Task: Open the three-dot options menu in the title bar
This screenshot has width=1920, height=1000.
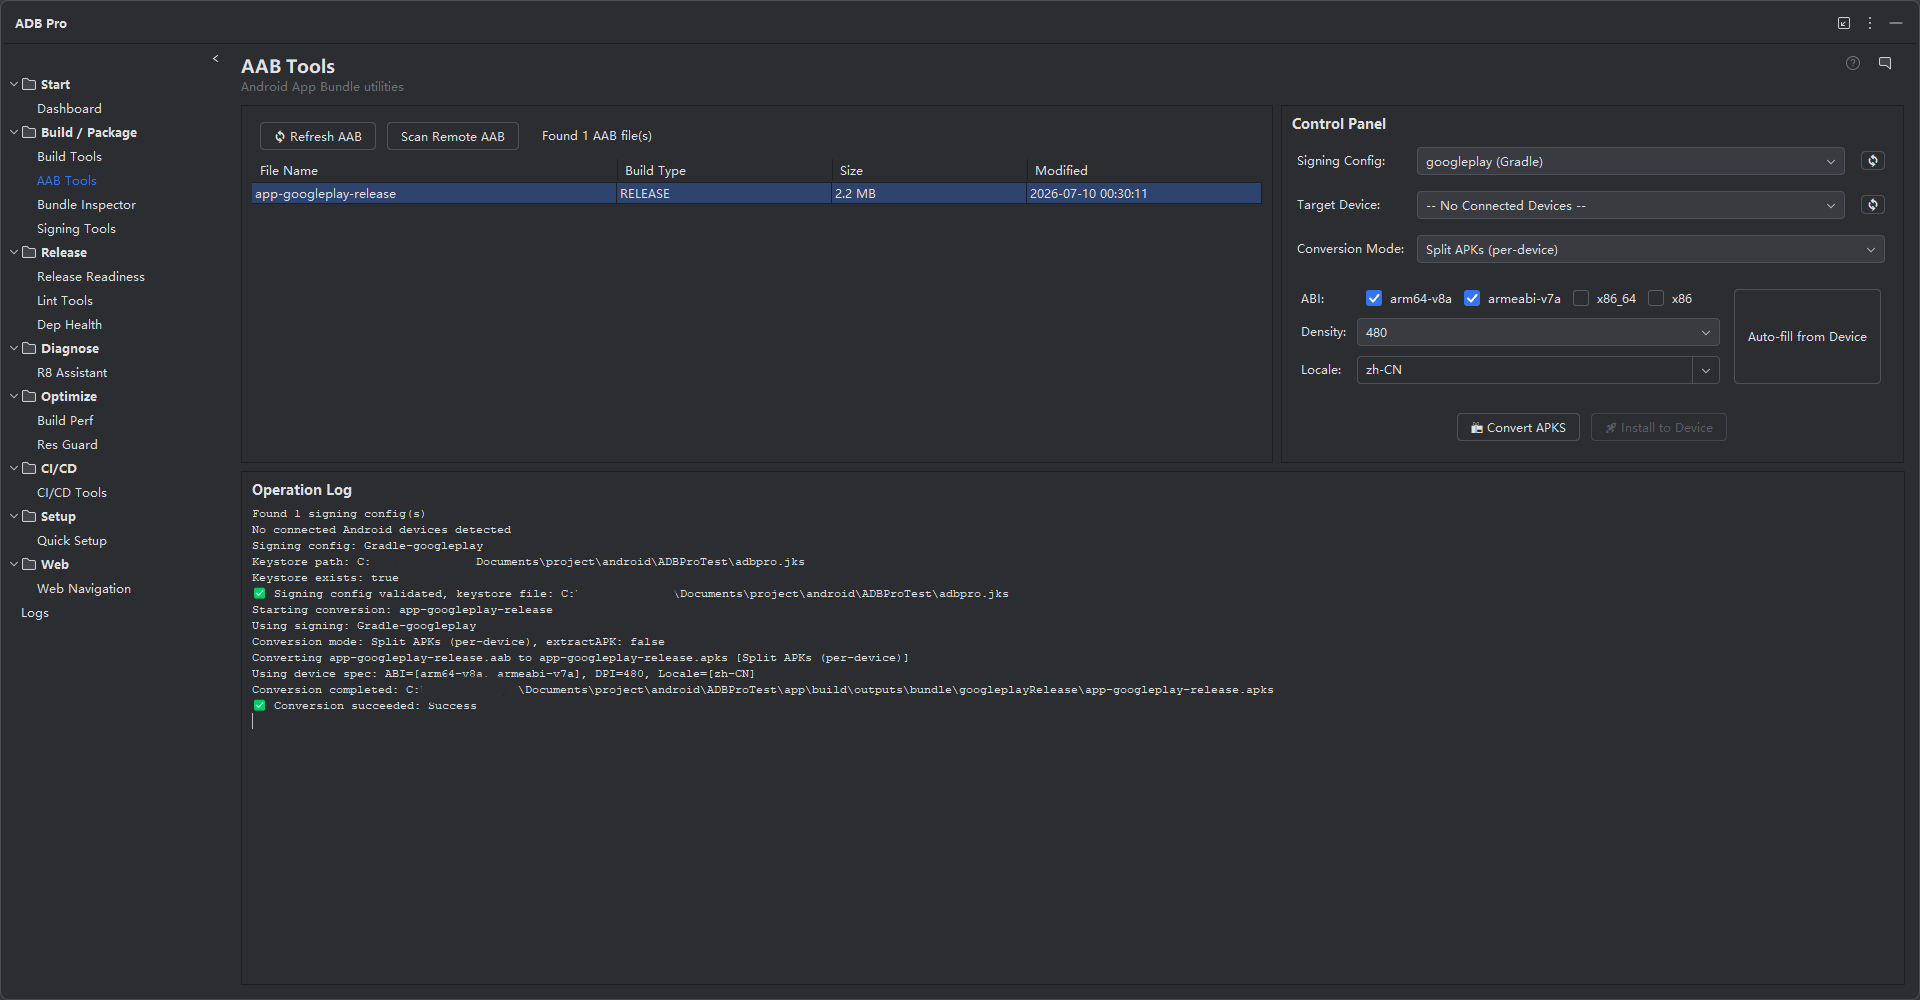Action: pyautogui.click(x=1870, y=23)
